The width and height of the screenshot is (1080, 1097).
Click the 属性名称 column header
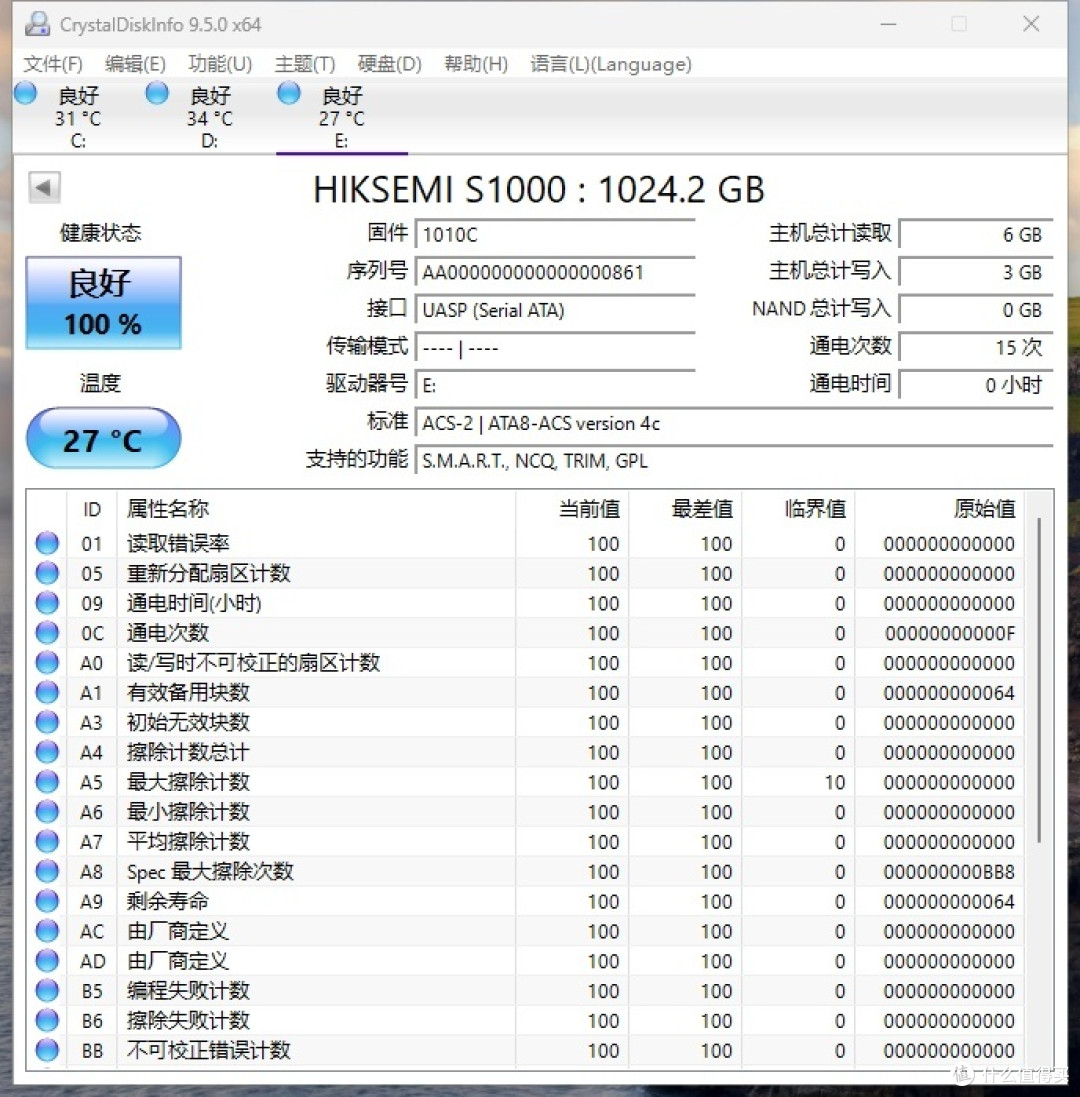(316, 509)
